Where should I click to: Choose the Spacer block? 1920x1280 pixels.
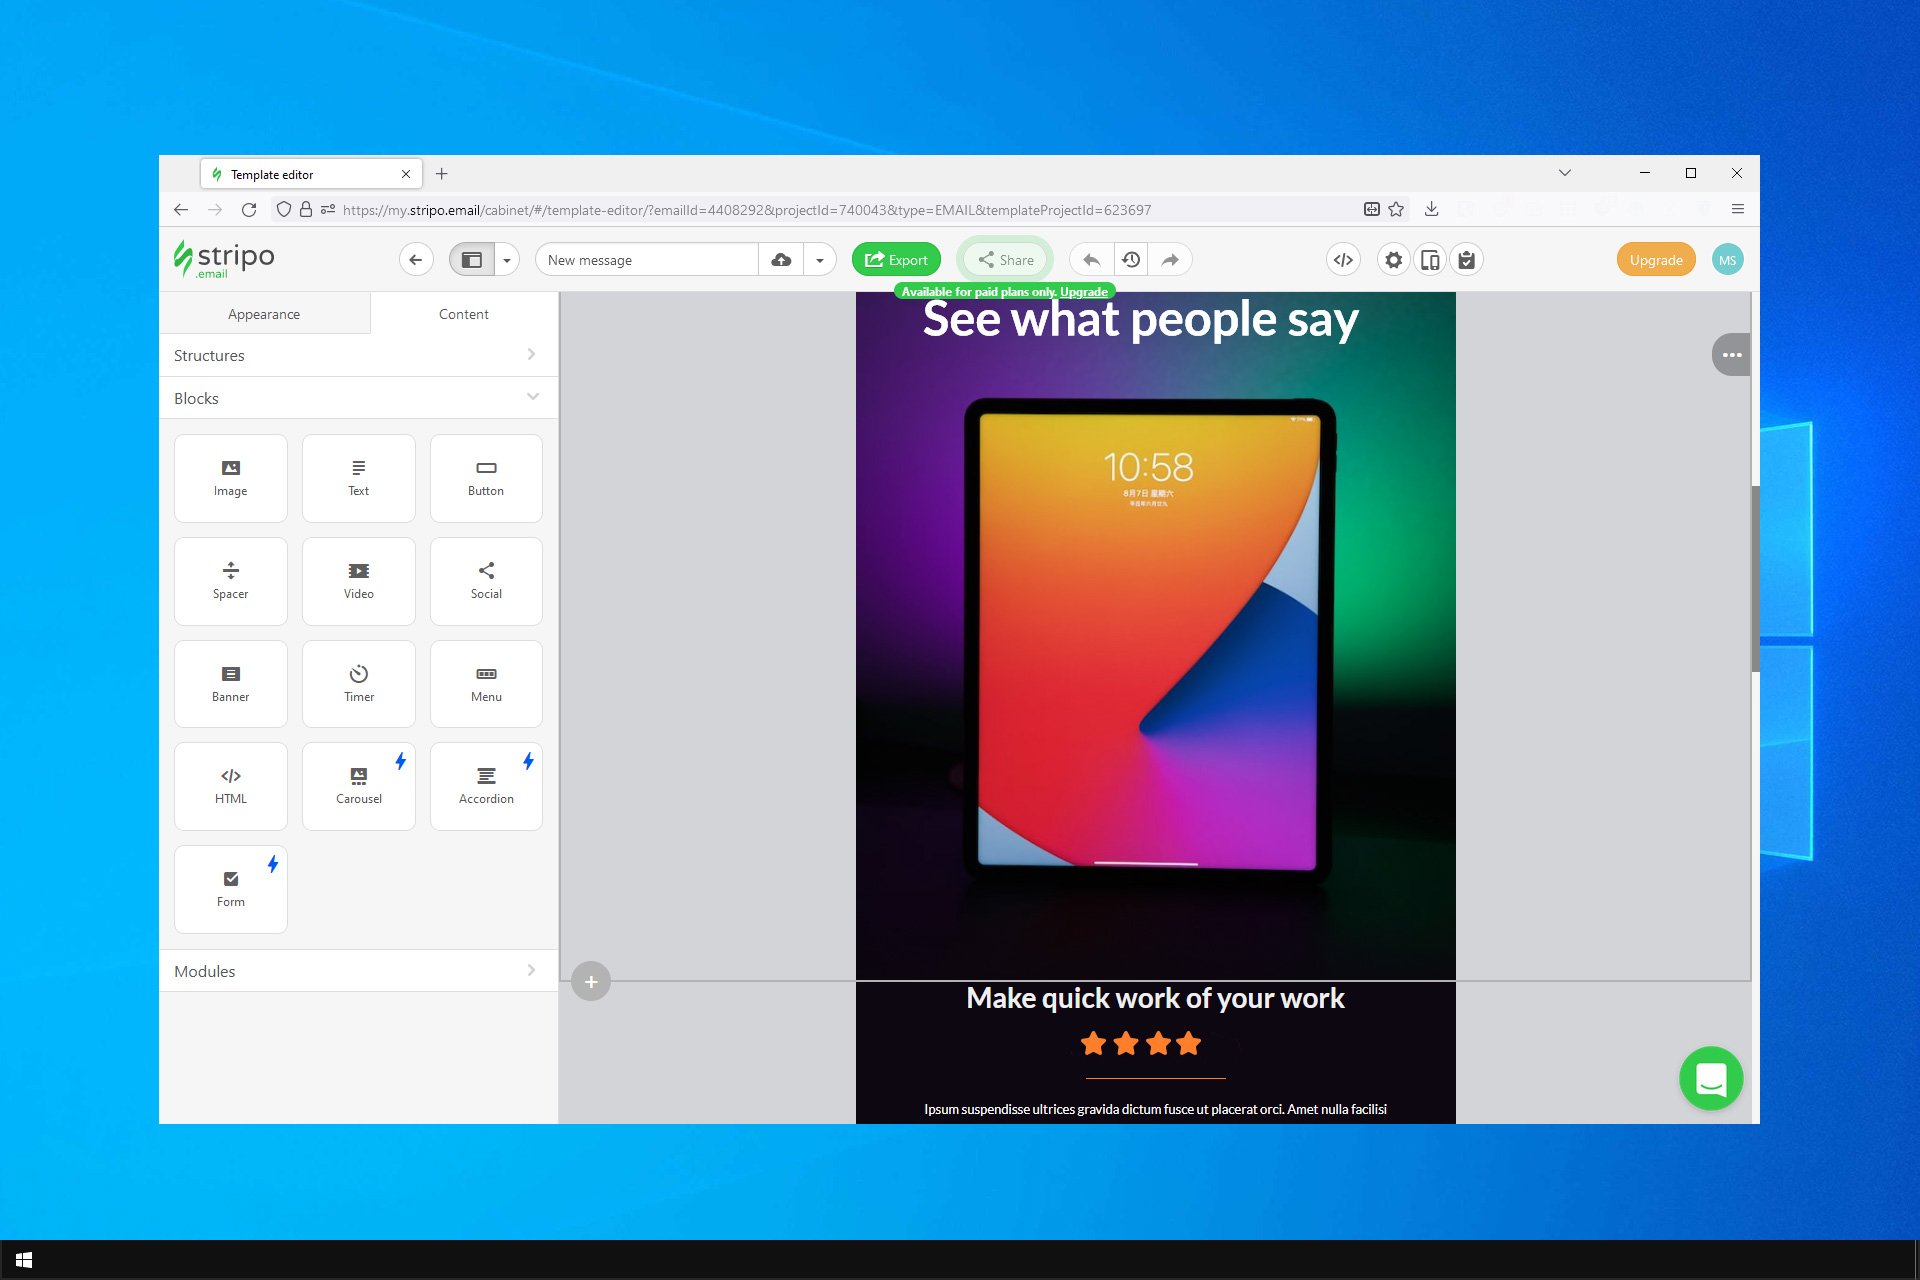[x=230, y=581]
